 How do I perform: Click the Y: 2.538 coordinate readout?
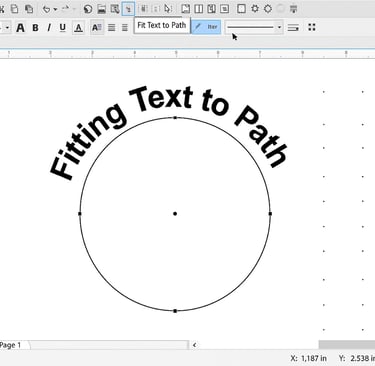pyautogui.click(x=357, y=358)
